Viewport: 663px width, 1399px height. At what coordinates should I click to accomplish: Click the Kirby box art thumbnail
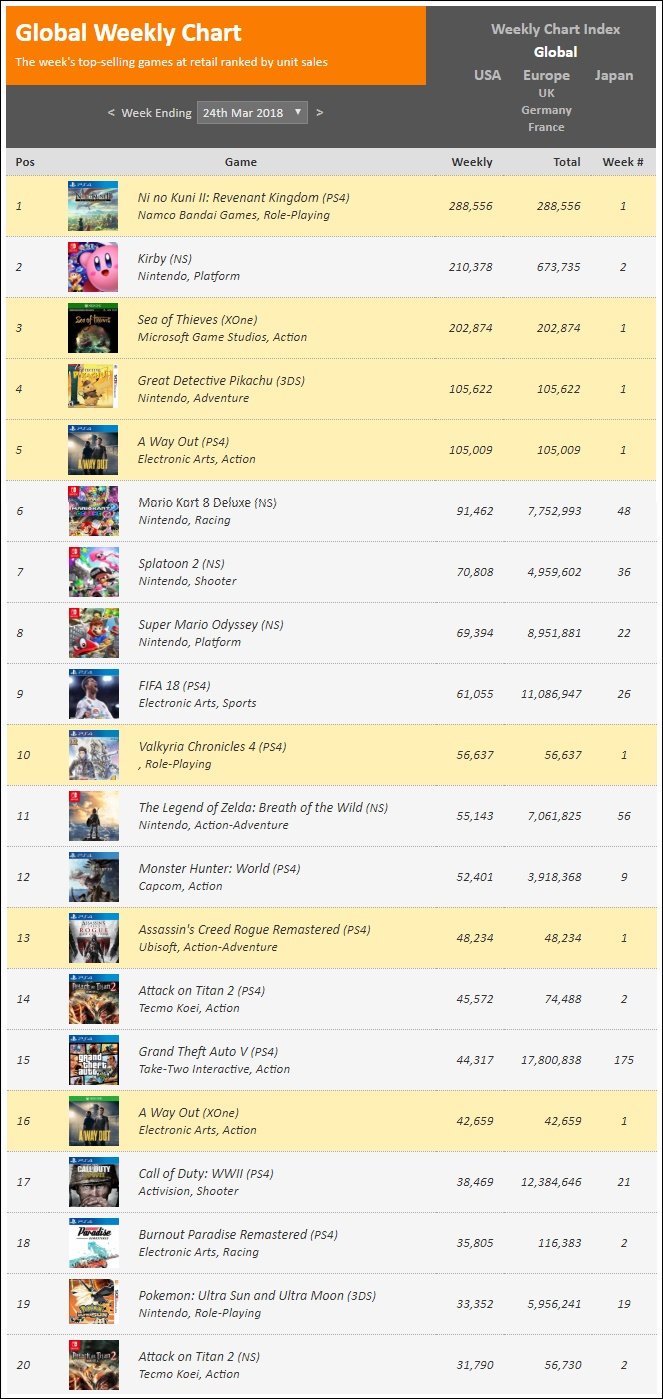pyautogui.click(x=93, y=267)
